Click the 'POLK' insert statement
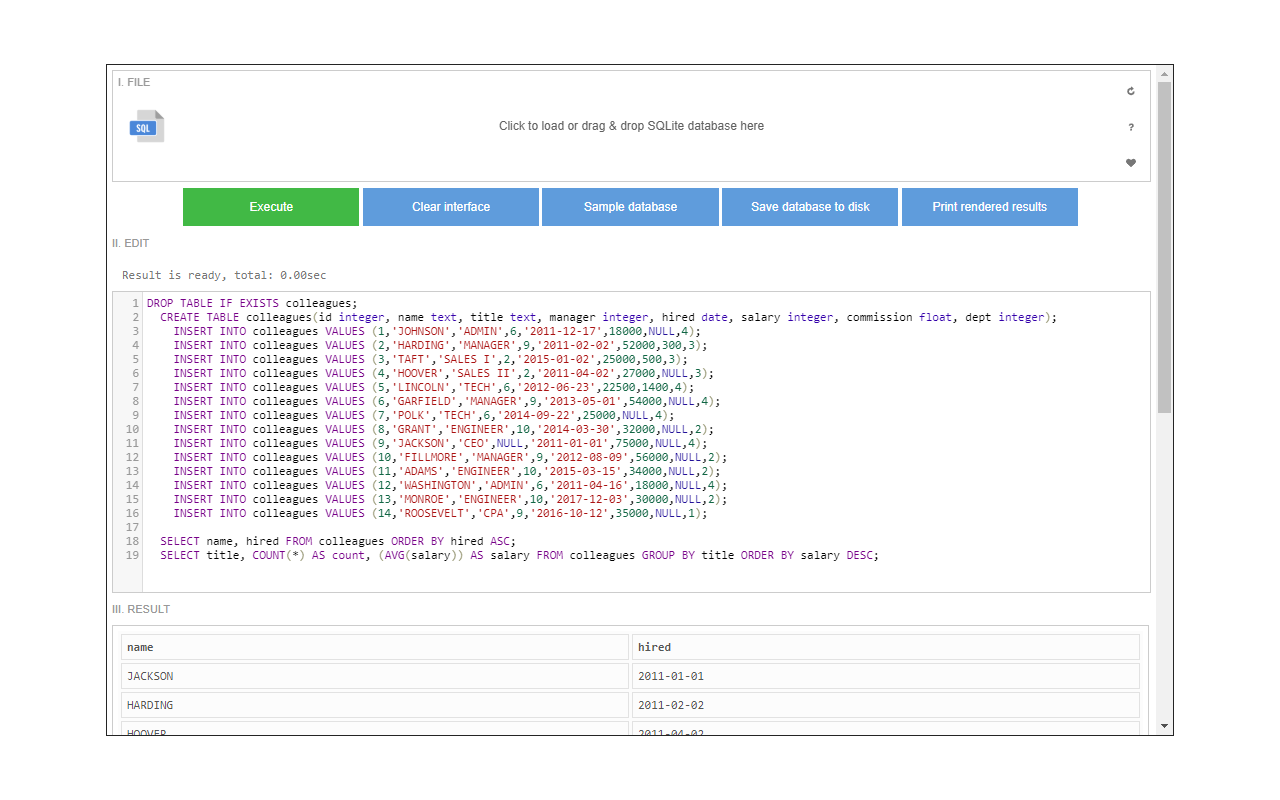1280x800 pixels. [424, 415]
